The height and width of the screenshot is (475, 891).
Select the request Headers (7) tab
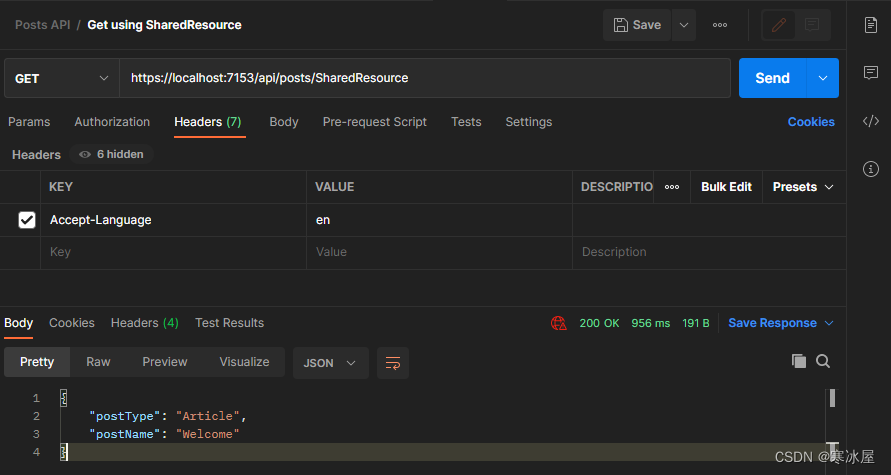pos(208,122)
